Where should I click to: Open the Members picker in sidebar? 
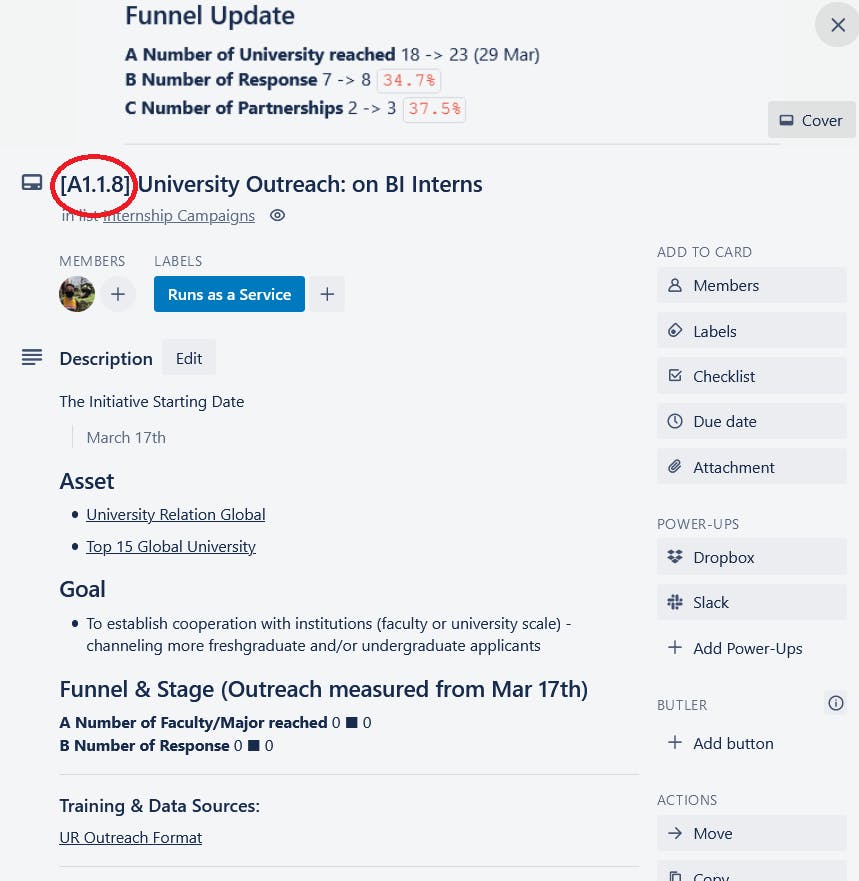[751, 285]
